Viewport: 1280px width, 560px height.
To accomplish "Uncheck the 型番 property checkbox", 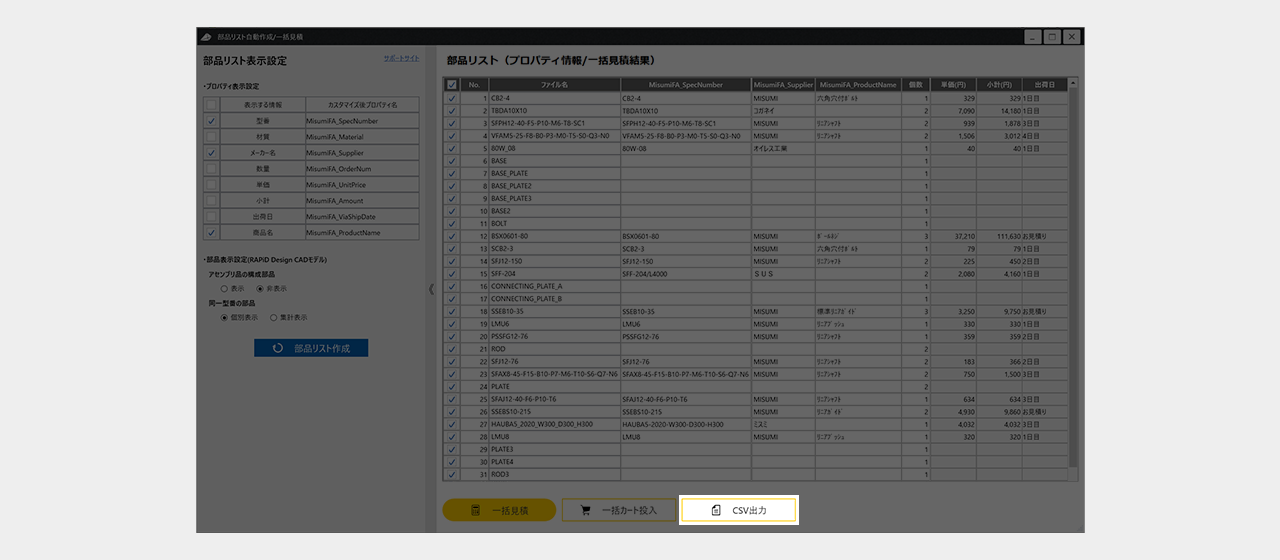I will [x=211, y=121].
